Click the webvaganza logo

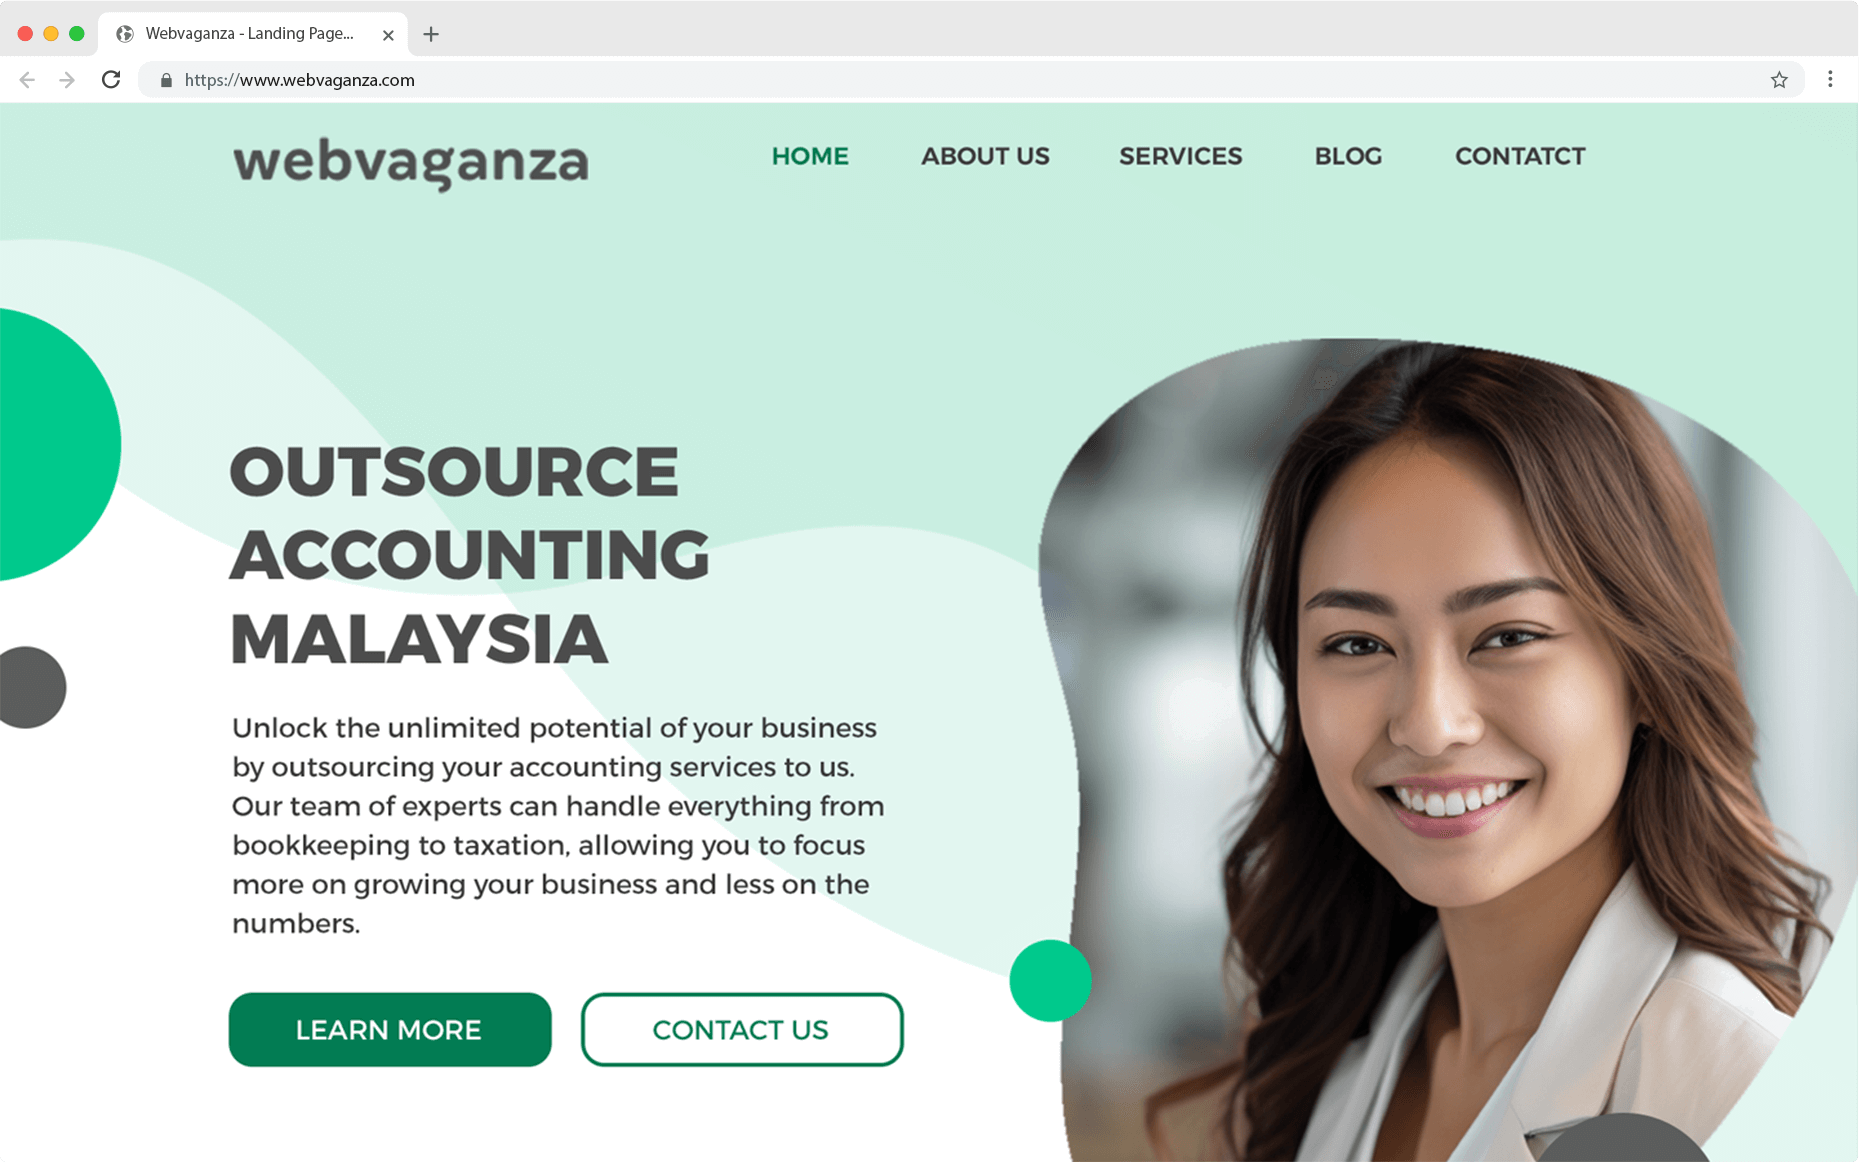pos(411,162)
